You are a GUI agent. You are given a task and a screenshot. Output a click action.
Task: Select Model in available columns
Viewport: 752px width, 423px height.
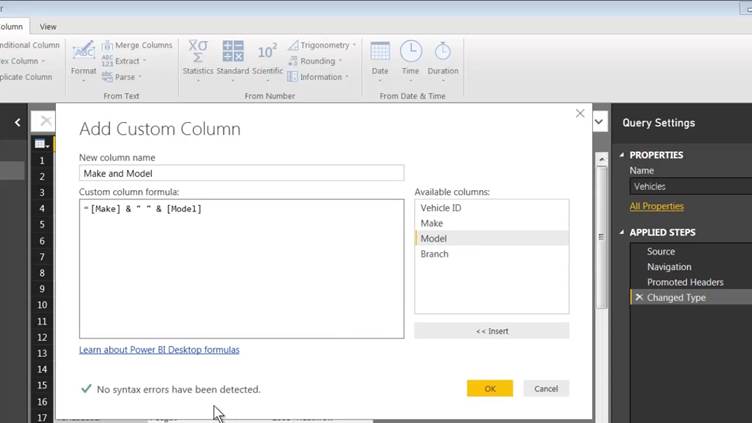click(492, 238)
